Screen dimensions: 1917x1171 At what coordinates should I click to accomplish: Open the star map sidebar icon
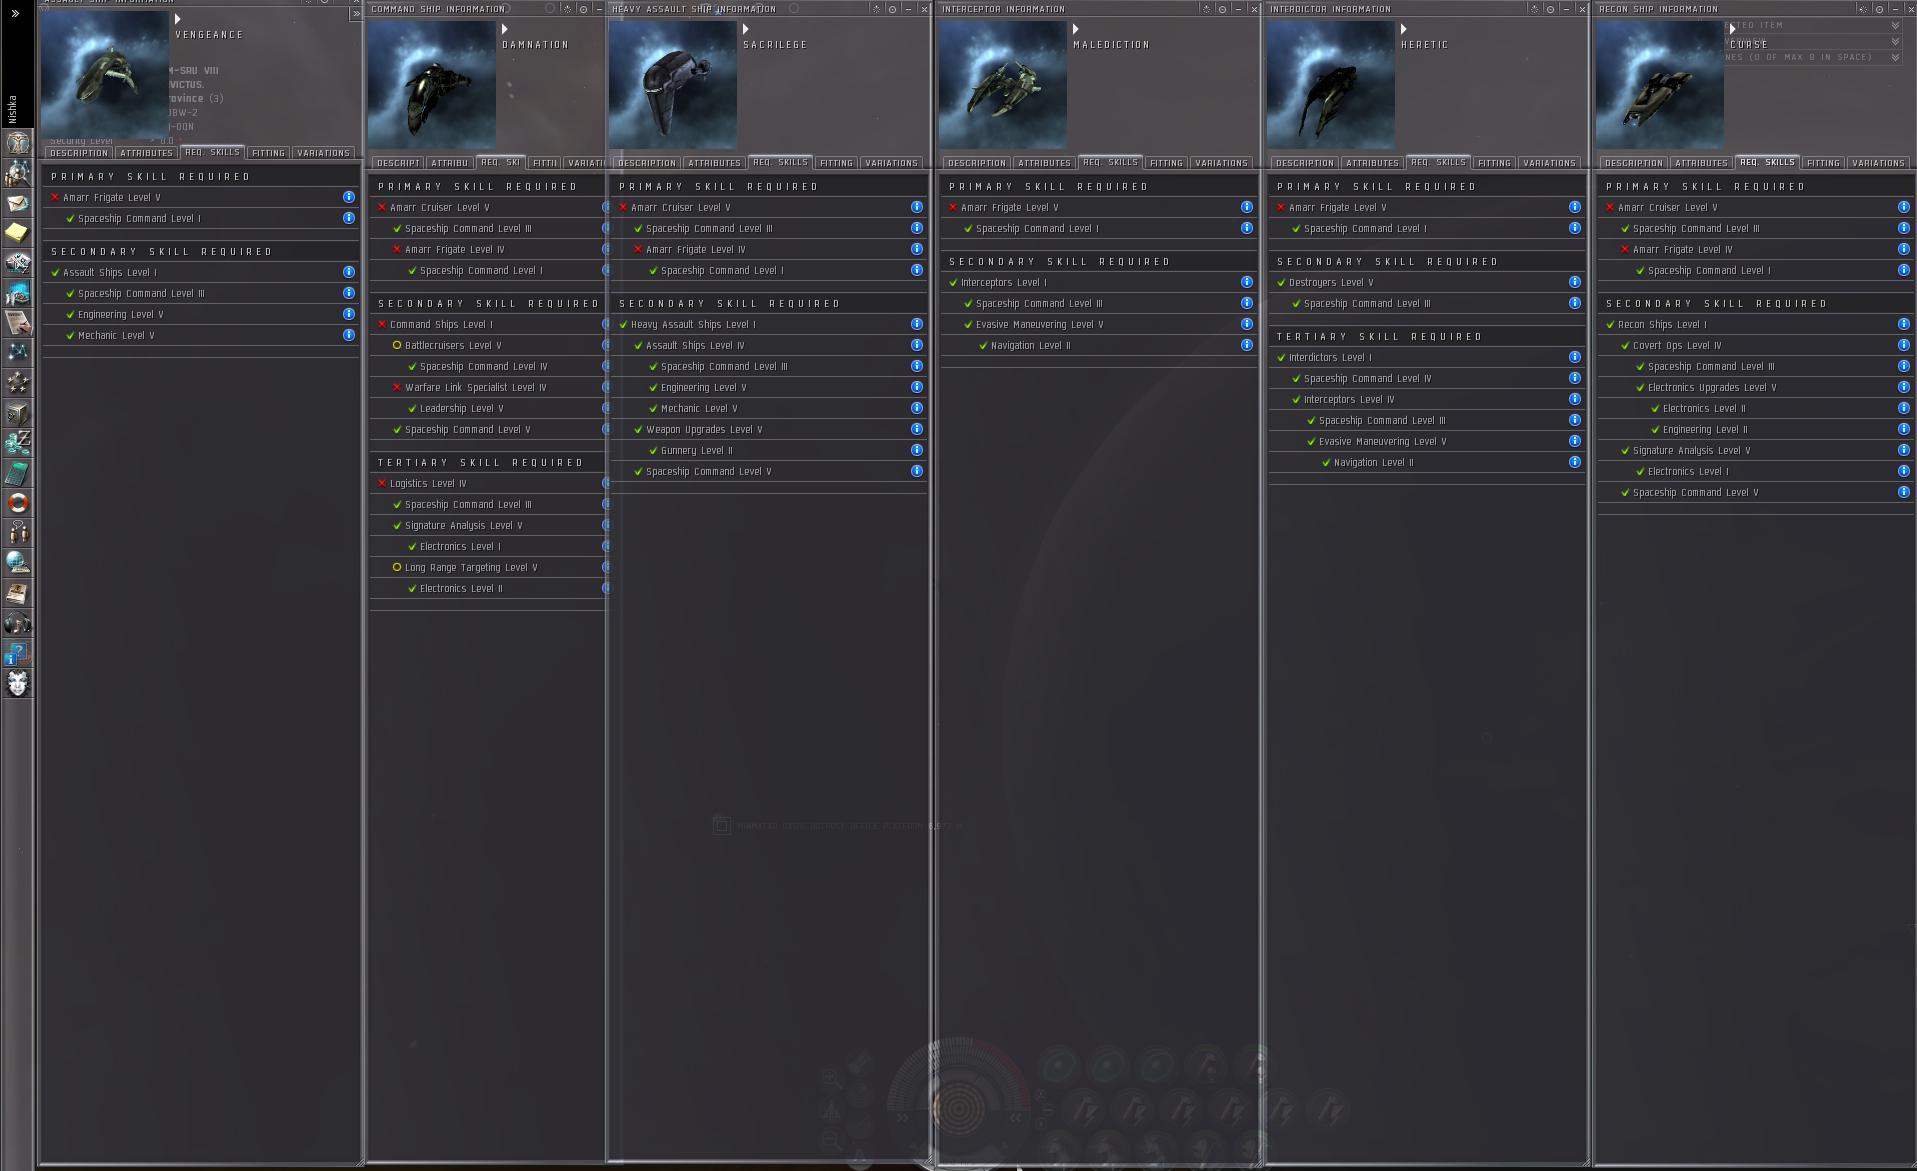pyautogui.click(x=18, y=353)
